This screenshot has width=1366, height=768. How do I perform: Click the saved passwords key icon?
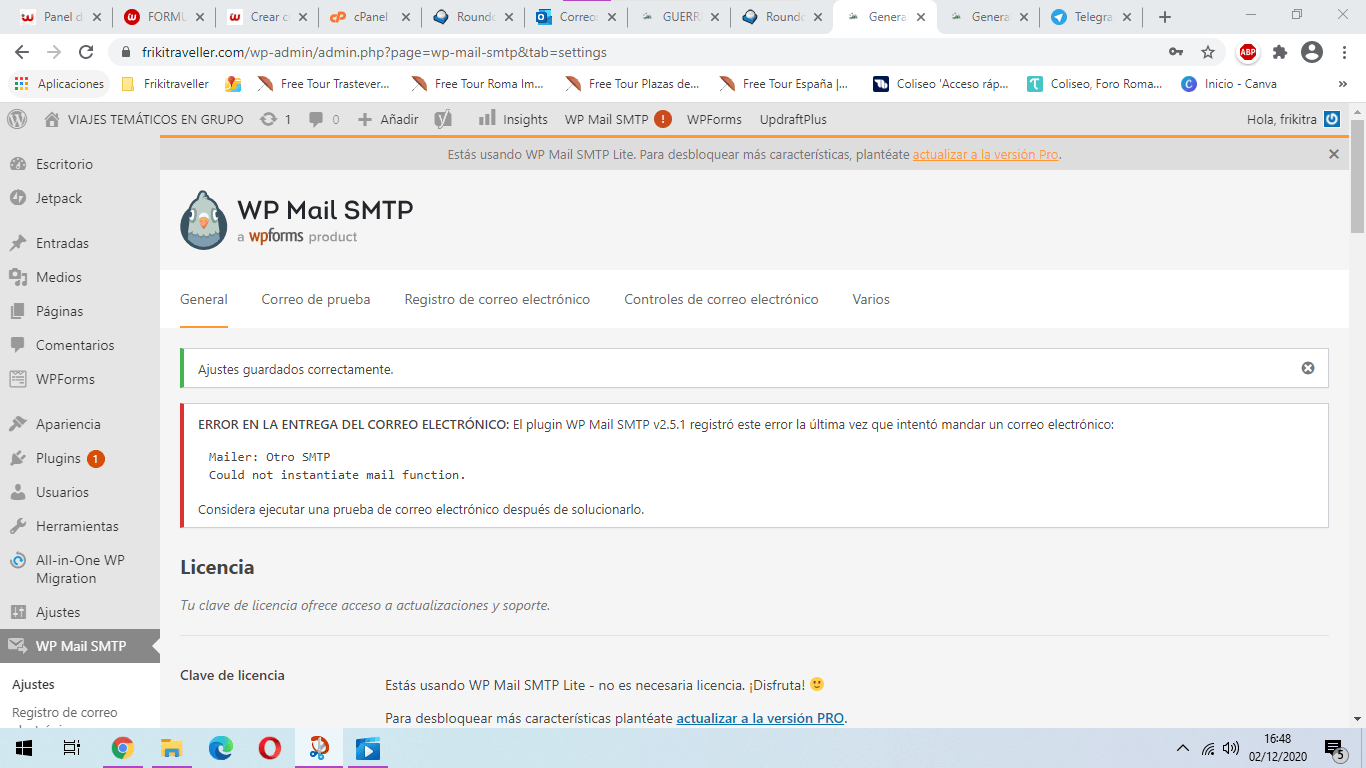[x=1176, y=52]
